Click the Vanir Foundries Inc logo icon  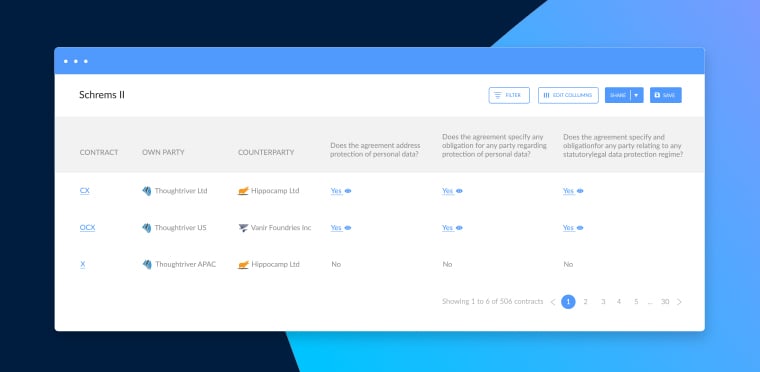pyautogui.click(x=243, y=228)
